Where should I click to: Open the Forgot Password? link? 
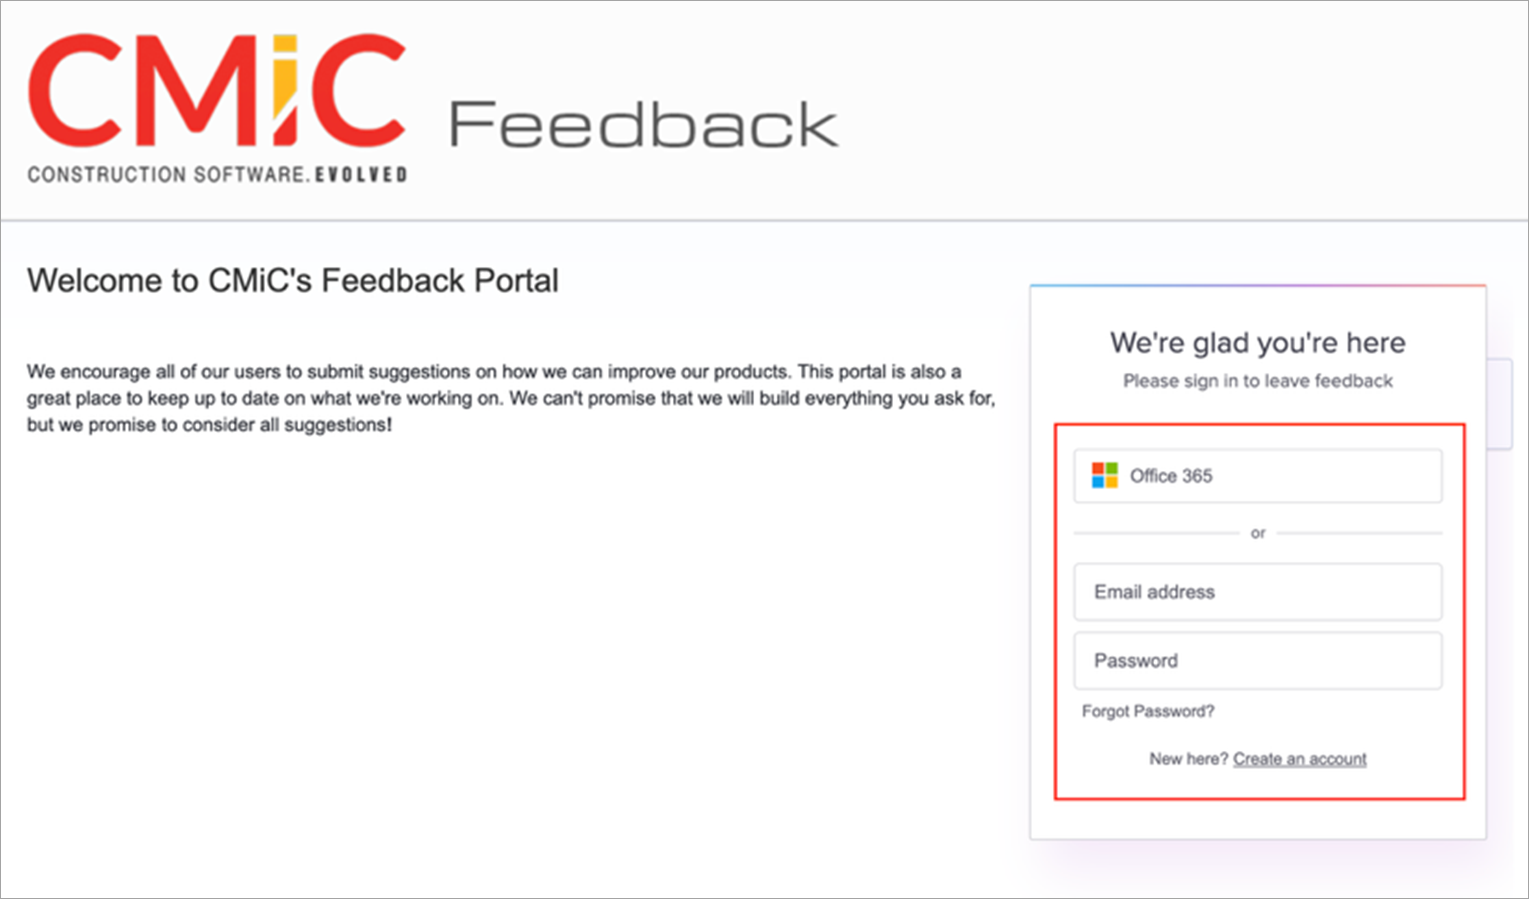[x=1148, y=711]
